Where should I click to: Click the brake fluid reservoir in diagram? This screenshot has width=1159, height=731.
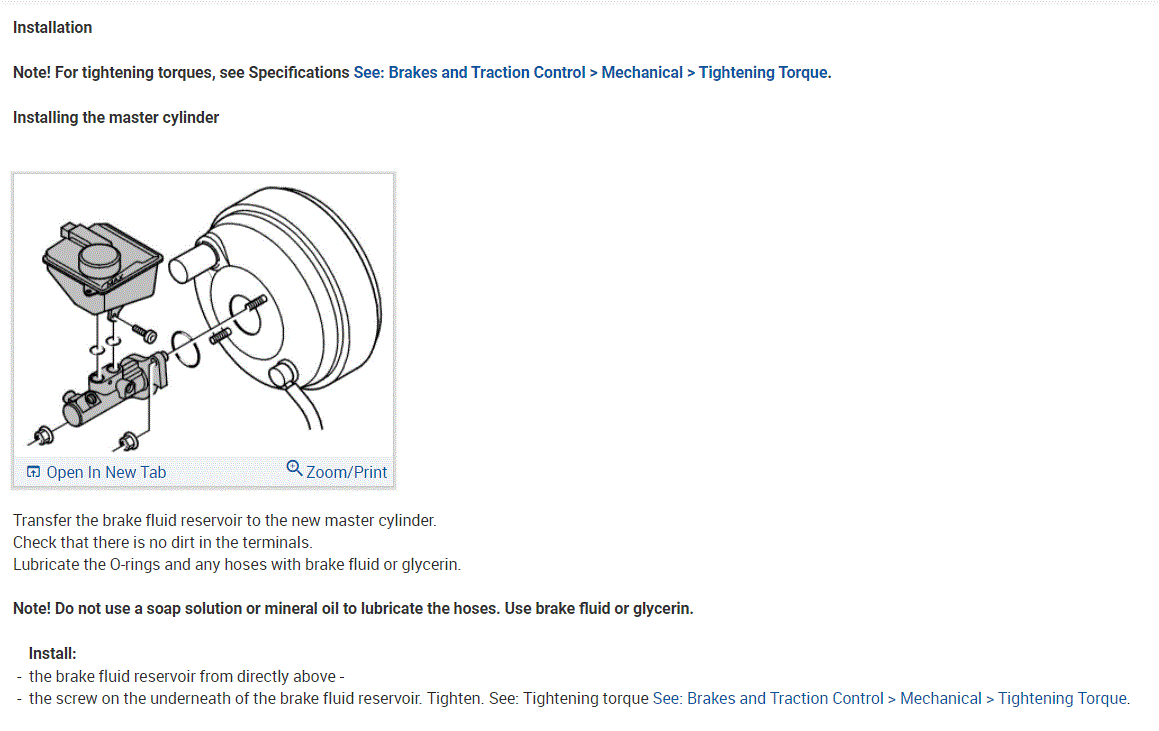tap(98, 262)
